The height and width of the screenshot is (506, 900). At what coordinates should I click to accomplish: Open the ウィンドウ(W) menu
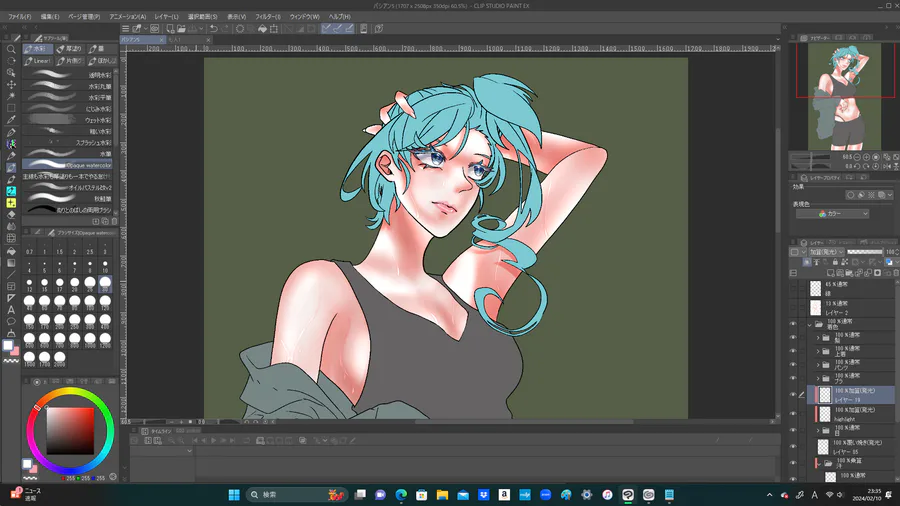click(305, 17)
